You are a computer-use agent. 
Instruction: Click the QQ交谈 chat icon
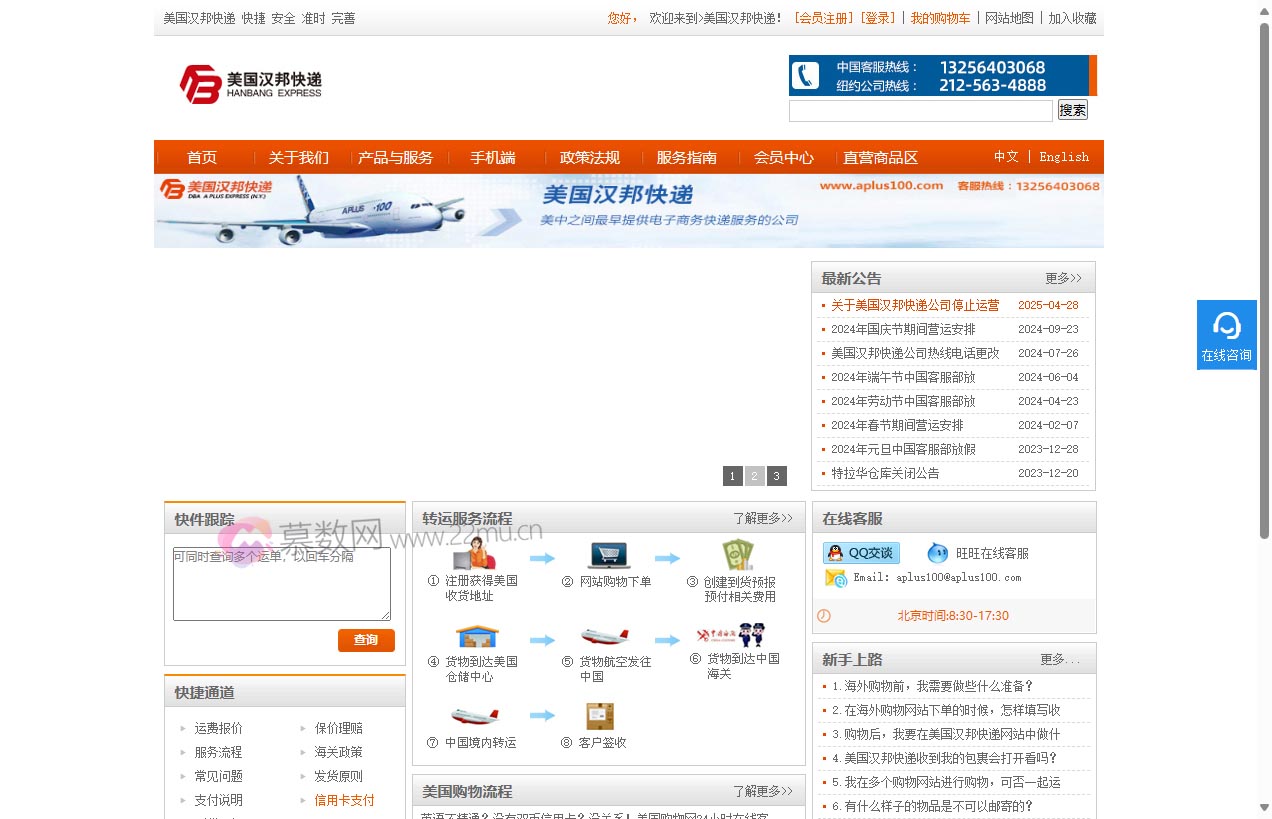[x=861, y=553]
